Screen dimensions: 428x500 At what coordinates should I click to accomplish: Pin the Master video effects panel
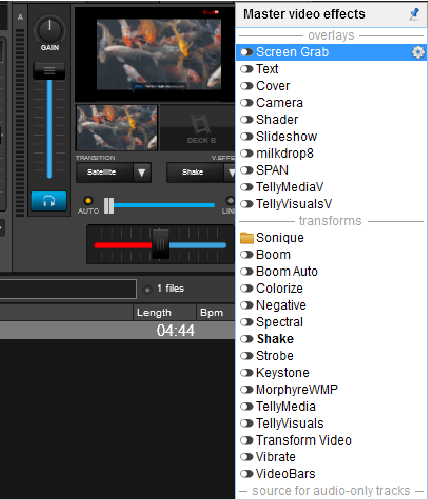414,14
